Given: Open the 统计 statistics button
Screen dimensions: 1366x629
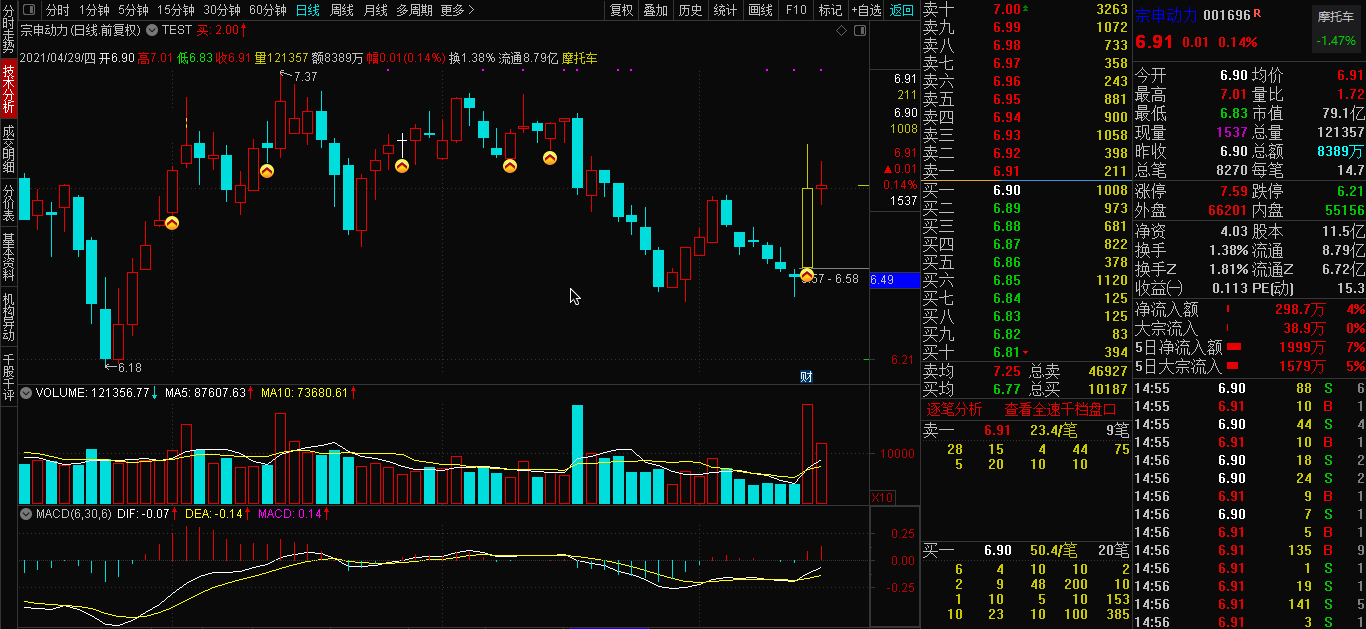Looking at the screenshot, I should click(725, 10).
